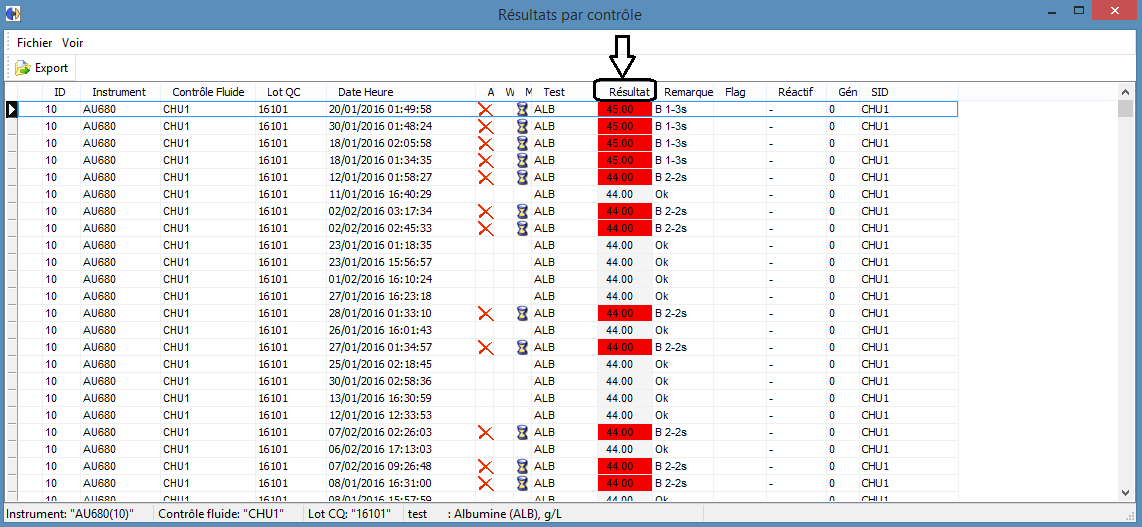Click the red X on the 27/01/2016 01:34:57 row

click(x=485, y=347)
